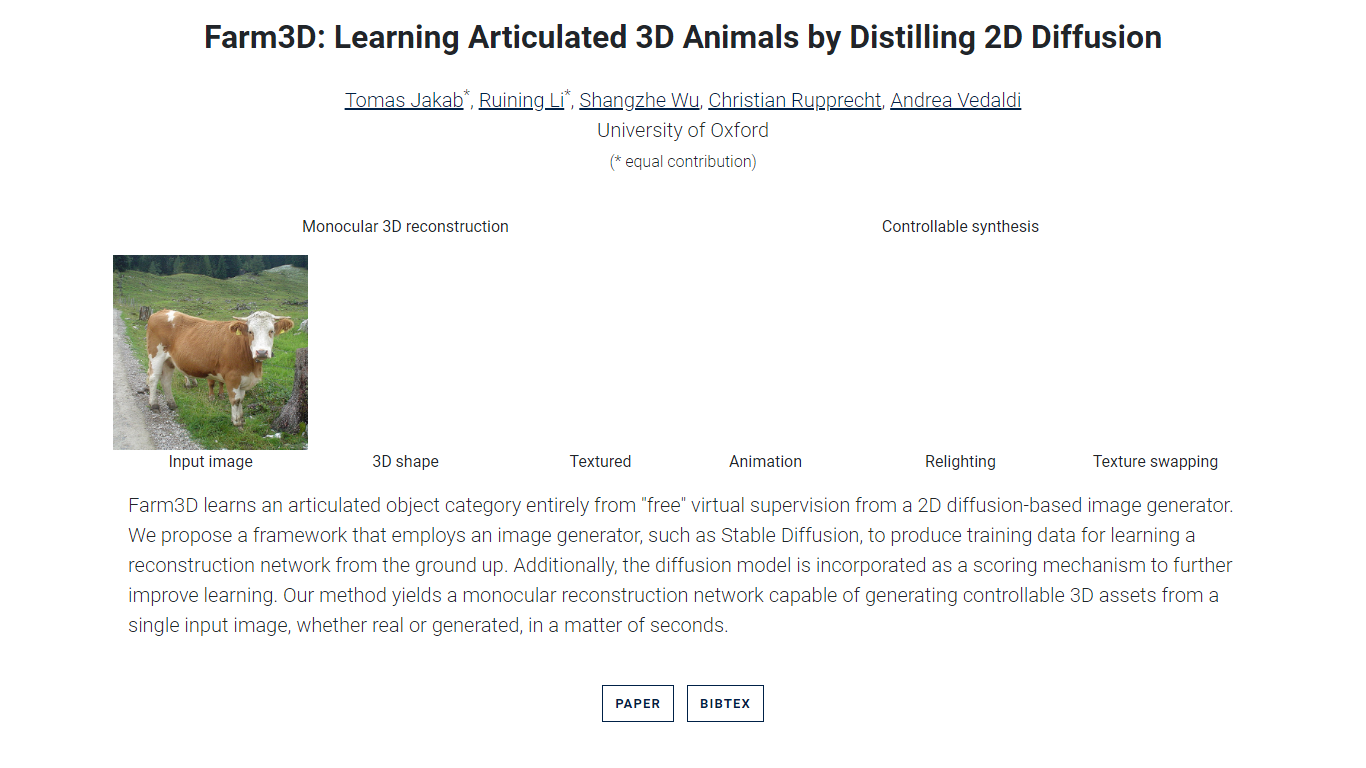Click the Input image caption
Viewport: 1366px width, 768px height.
pos(210,462)
